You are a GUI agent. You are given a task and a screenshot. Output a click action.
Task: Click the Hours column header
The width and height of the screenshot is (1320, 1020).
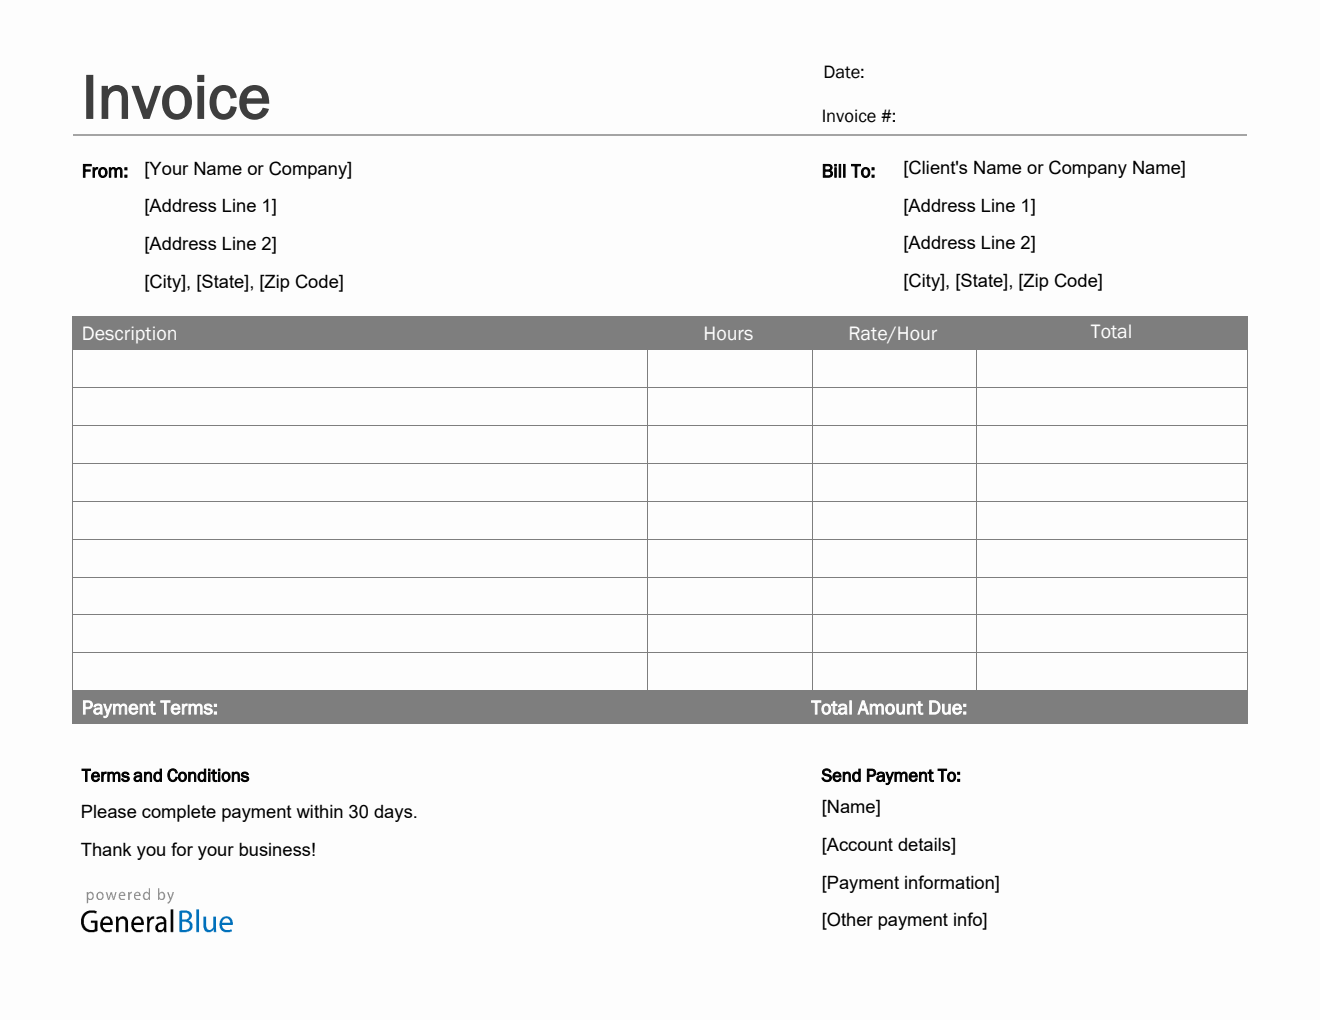pyautogui.click(x=727, y=333)
